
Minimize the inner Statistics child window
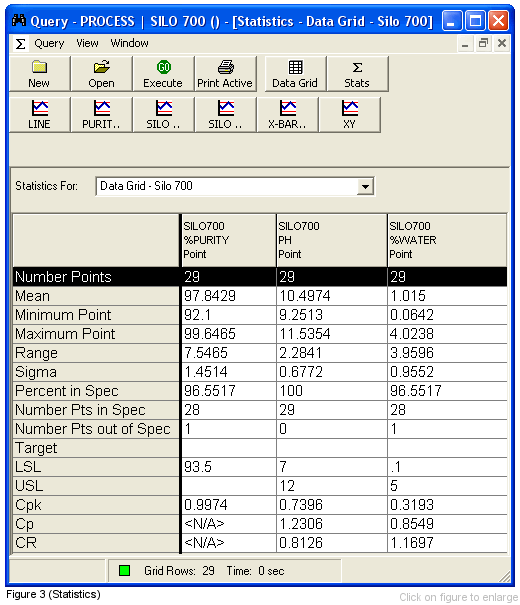click(x=465, y=44)
